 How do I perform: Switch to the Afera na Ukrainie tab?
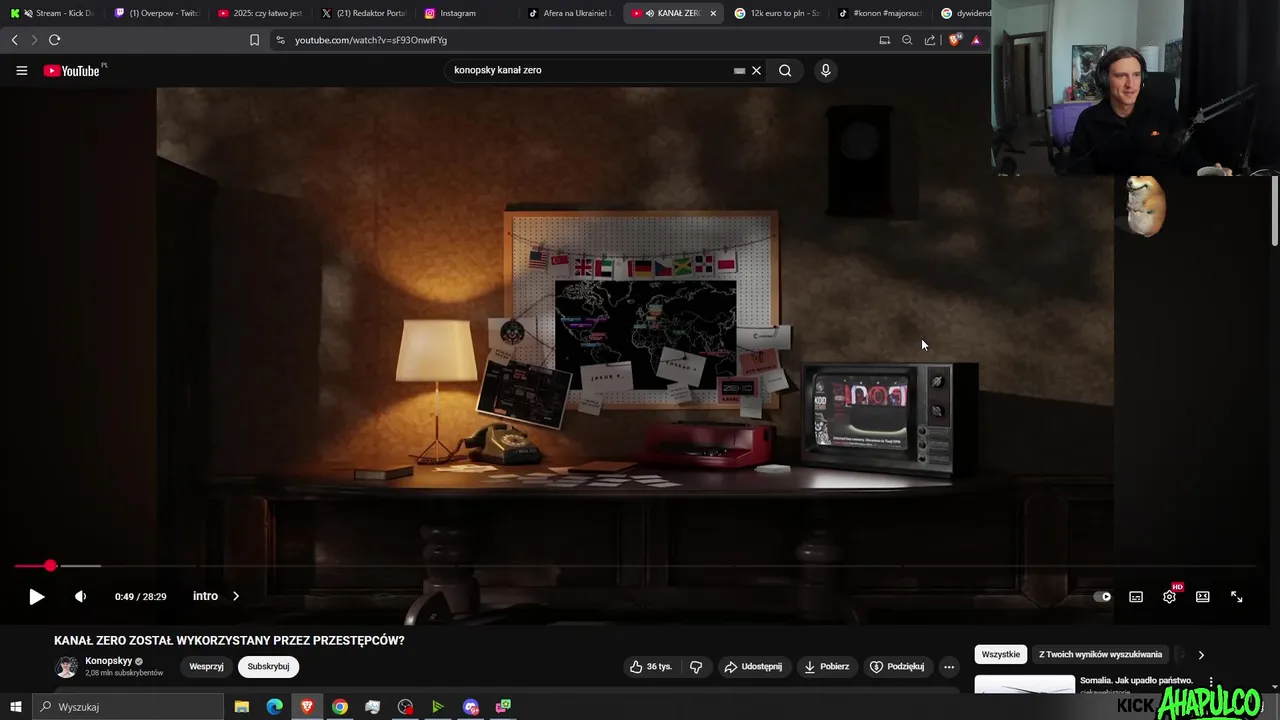click(569, 13)
